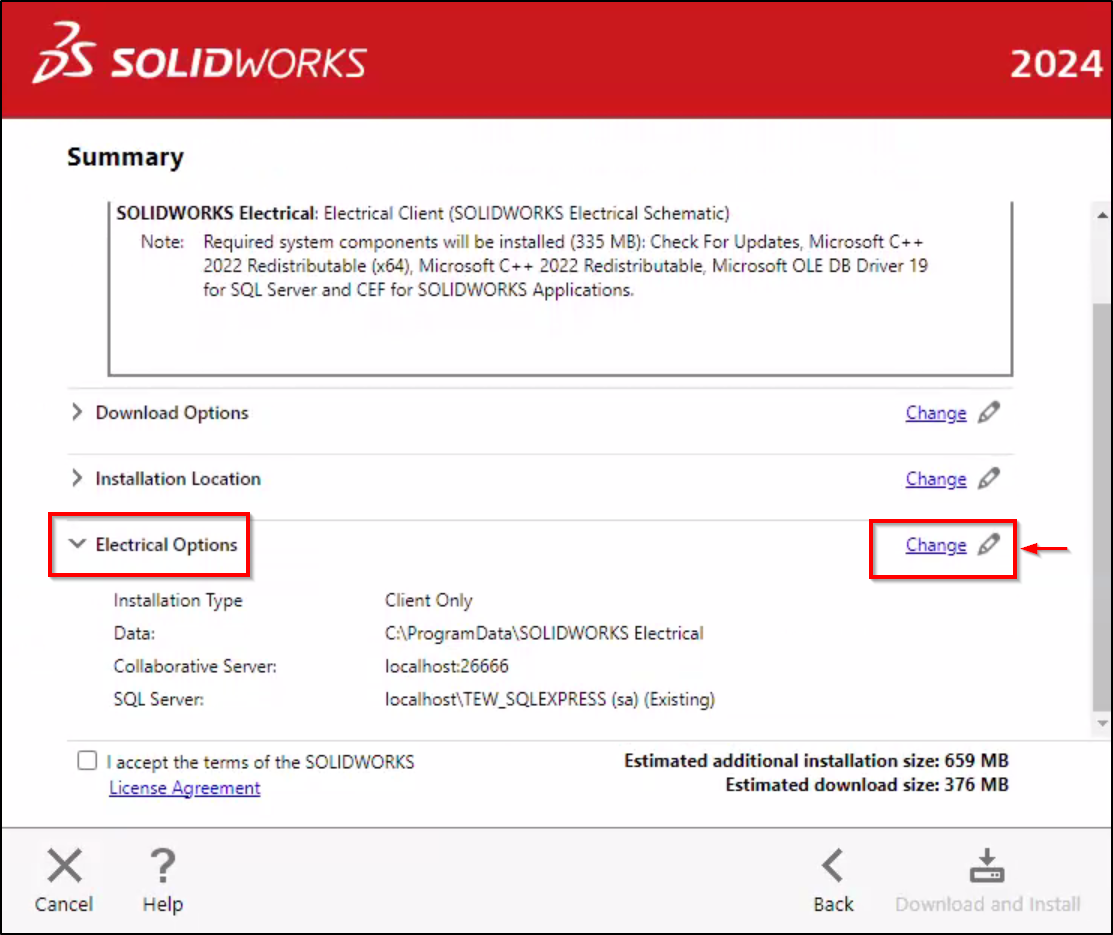Click the localhost:26666 collaborative server value
The width and height of the screenshot is (1113, 935).
(x=446, y=666)
